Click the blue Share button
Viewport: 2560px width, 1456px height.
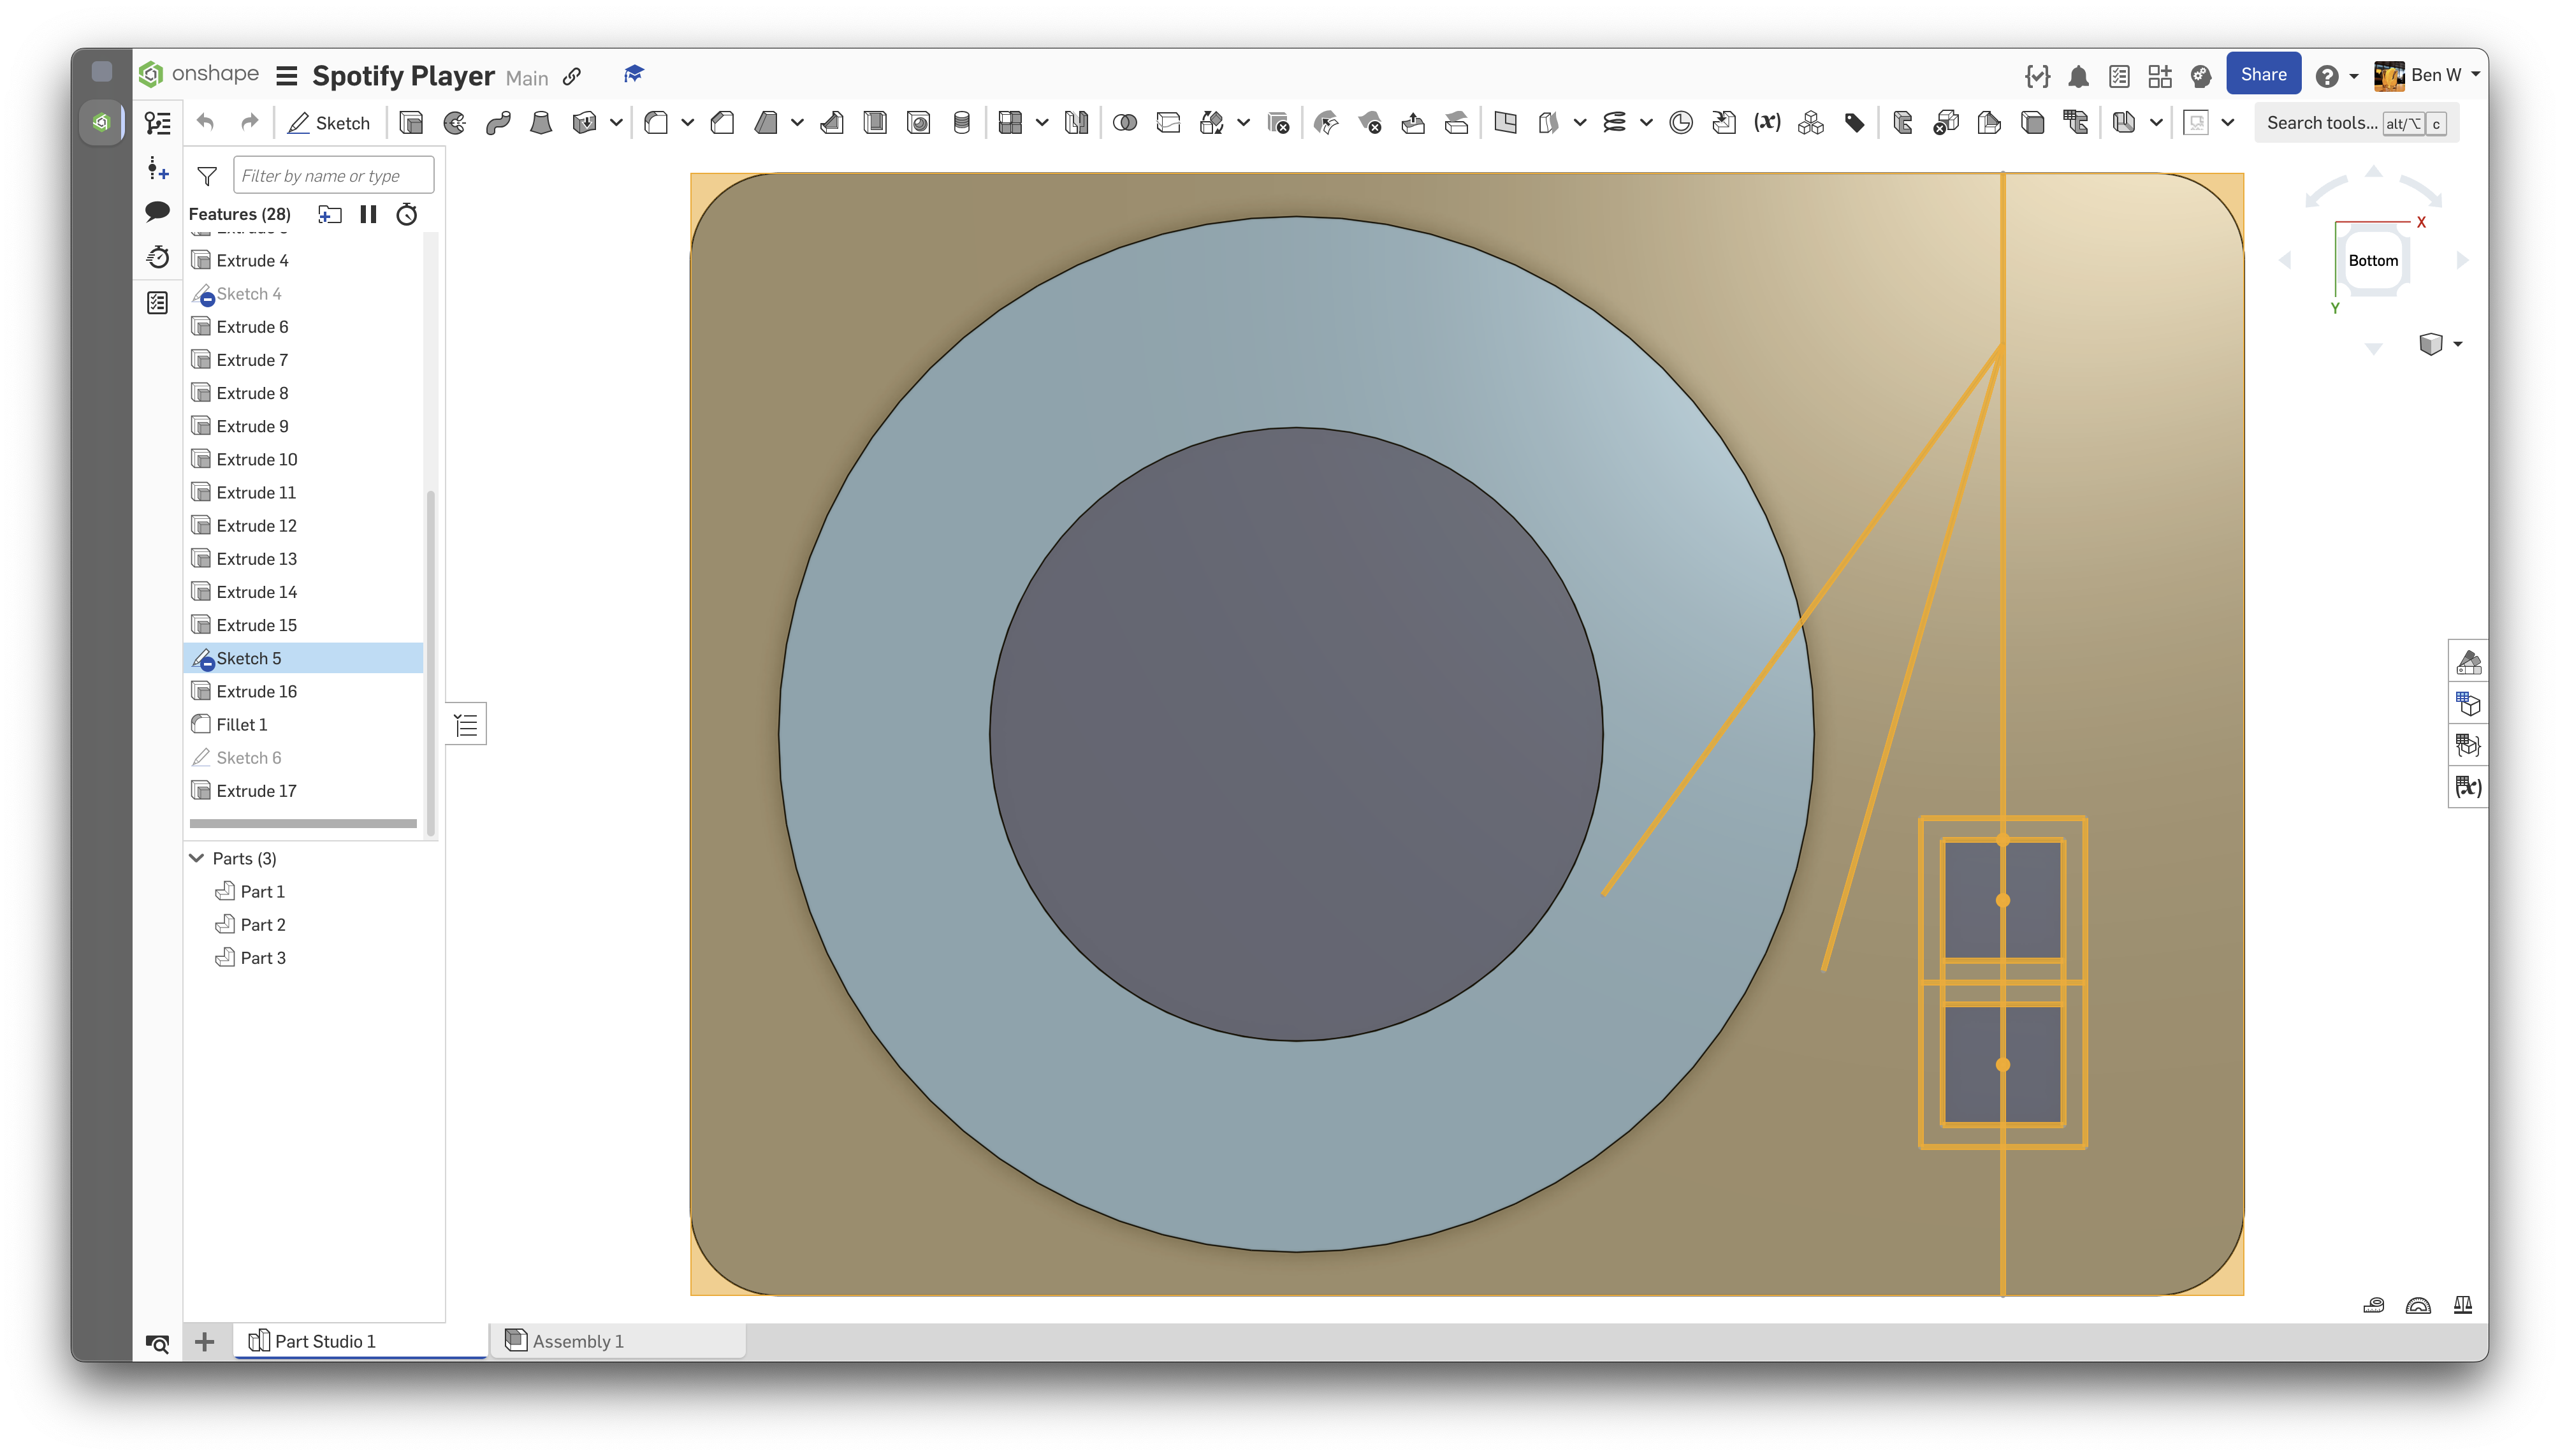[x=2263, y=74]
